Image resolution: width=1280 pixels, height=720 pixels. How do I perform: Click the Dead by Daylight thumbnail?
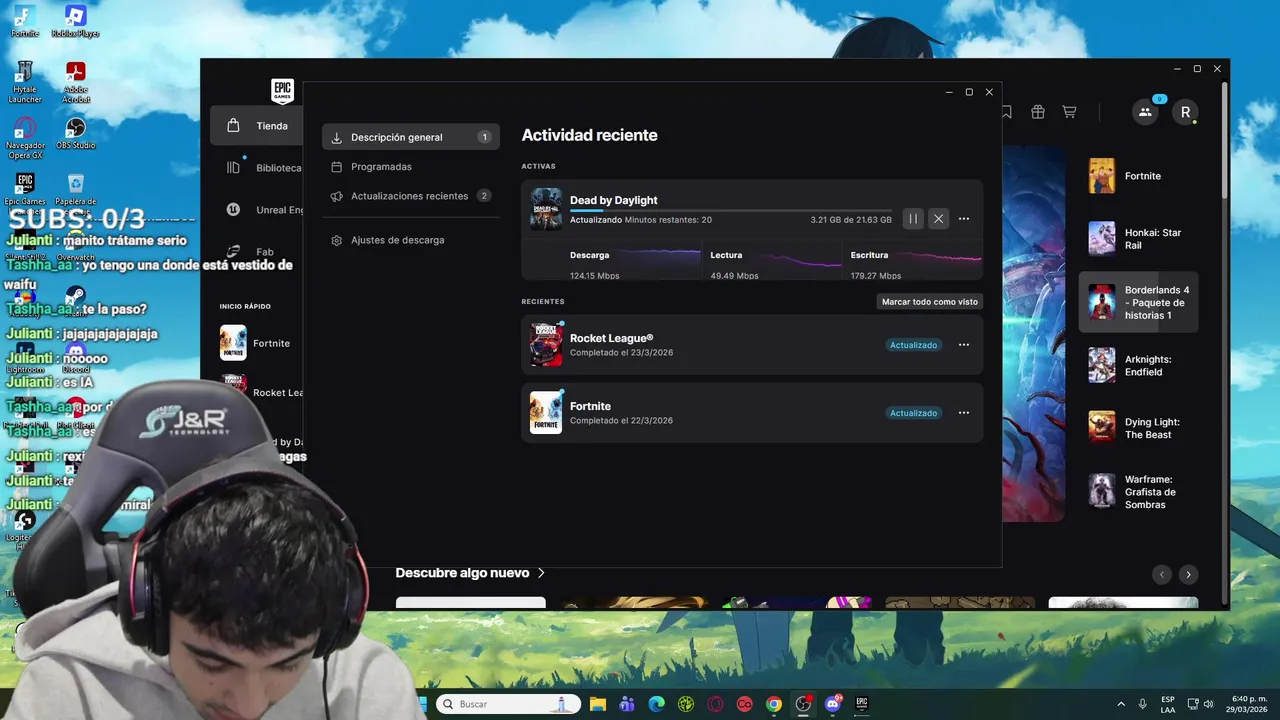coord(546,209)
